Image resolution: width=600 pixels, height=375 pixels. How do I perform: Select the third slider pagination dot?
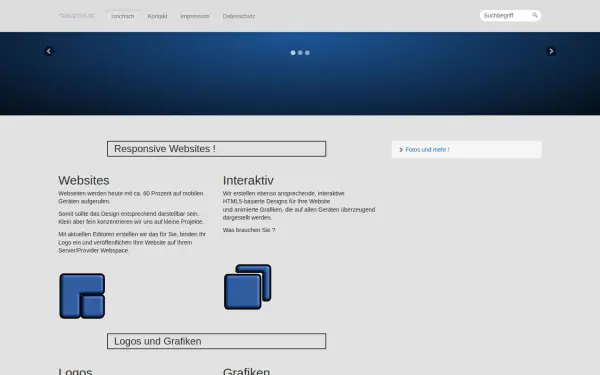pos(307,53)
